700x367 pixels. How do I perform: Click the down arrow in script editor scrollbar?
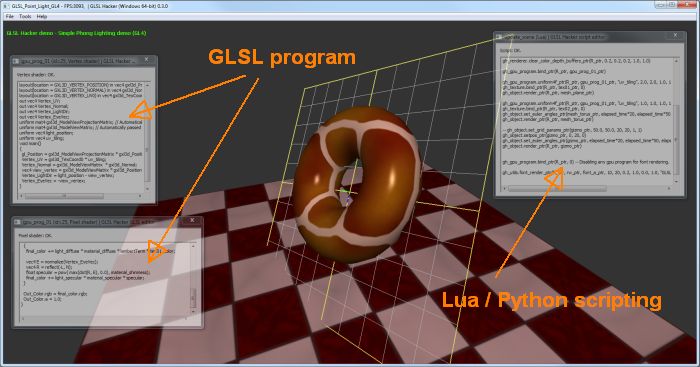[x=676, y=182]
